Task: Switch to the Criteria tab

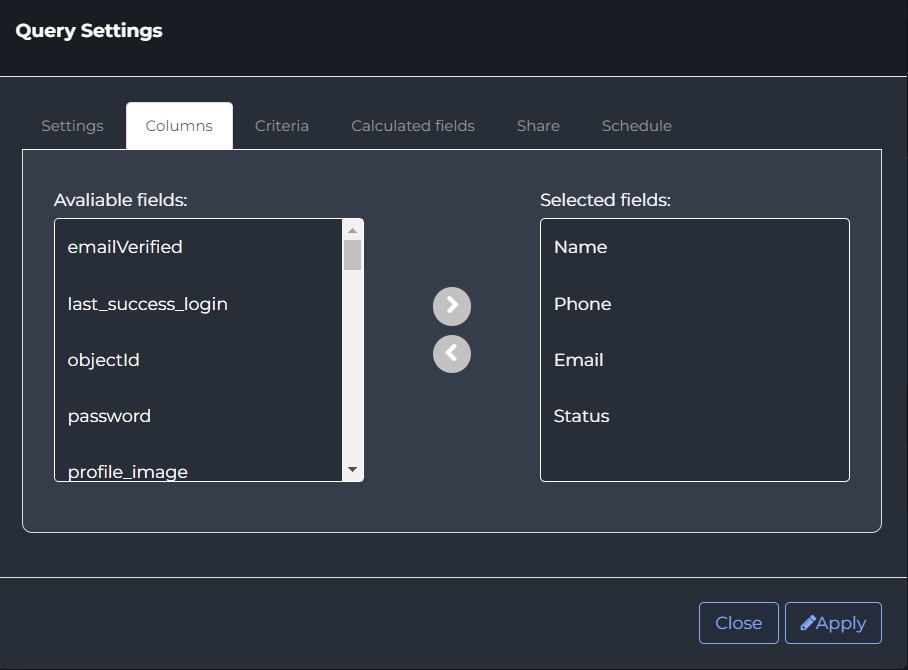Action: point(281,126)
